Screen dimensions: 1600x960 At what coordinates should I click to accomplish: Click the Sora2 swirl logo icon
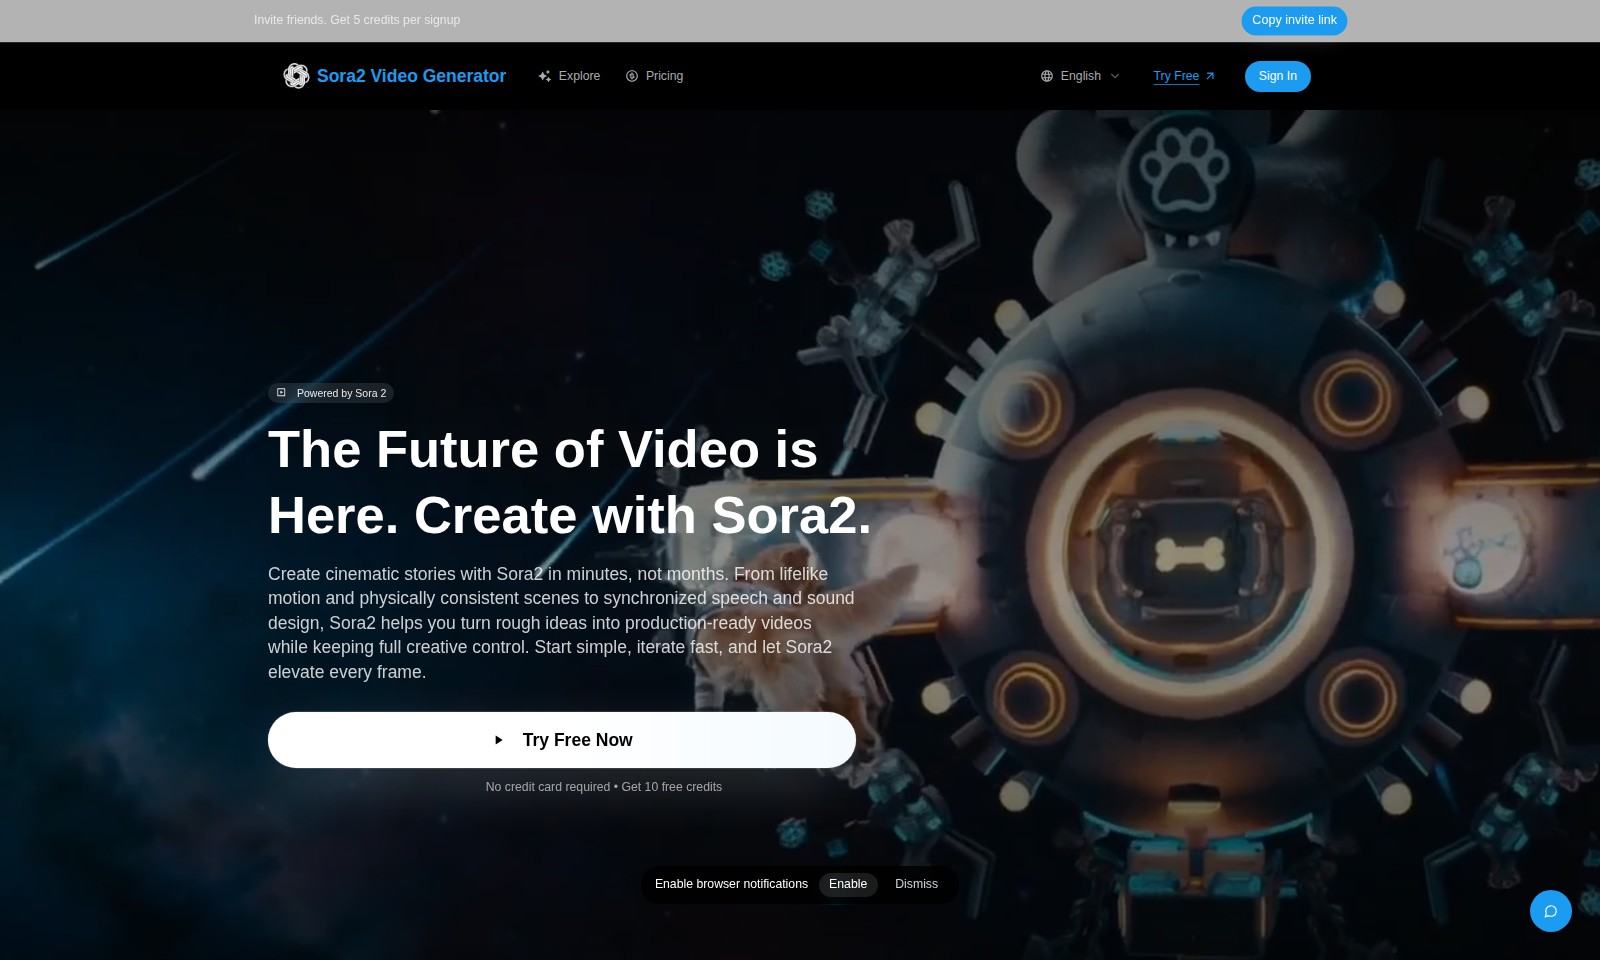(296, 76)
